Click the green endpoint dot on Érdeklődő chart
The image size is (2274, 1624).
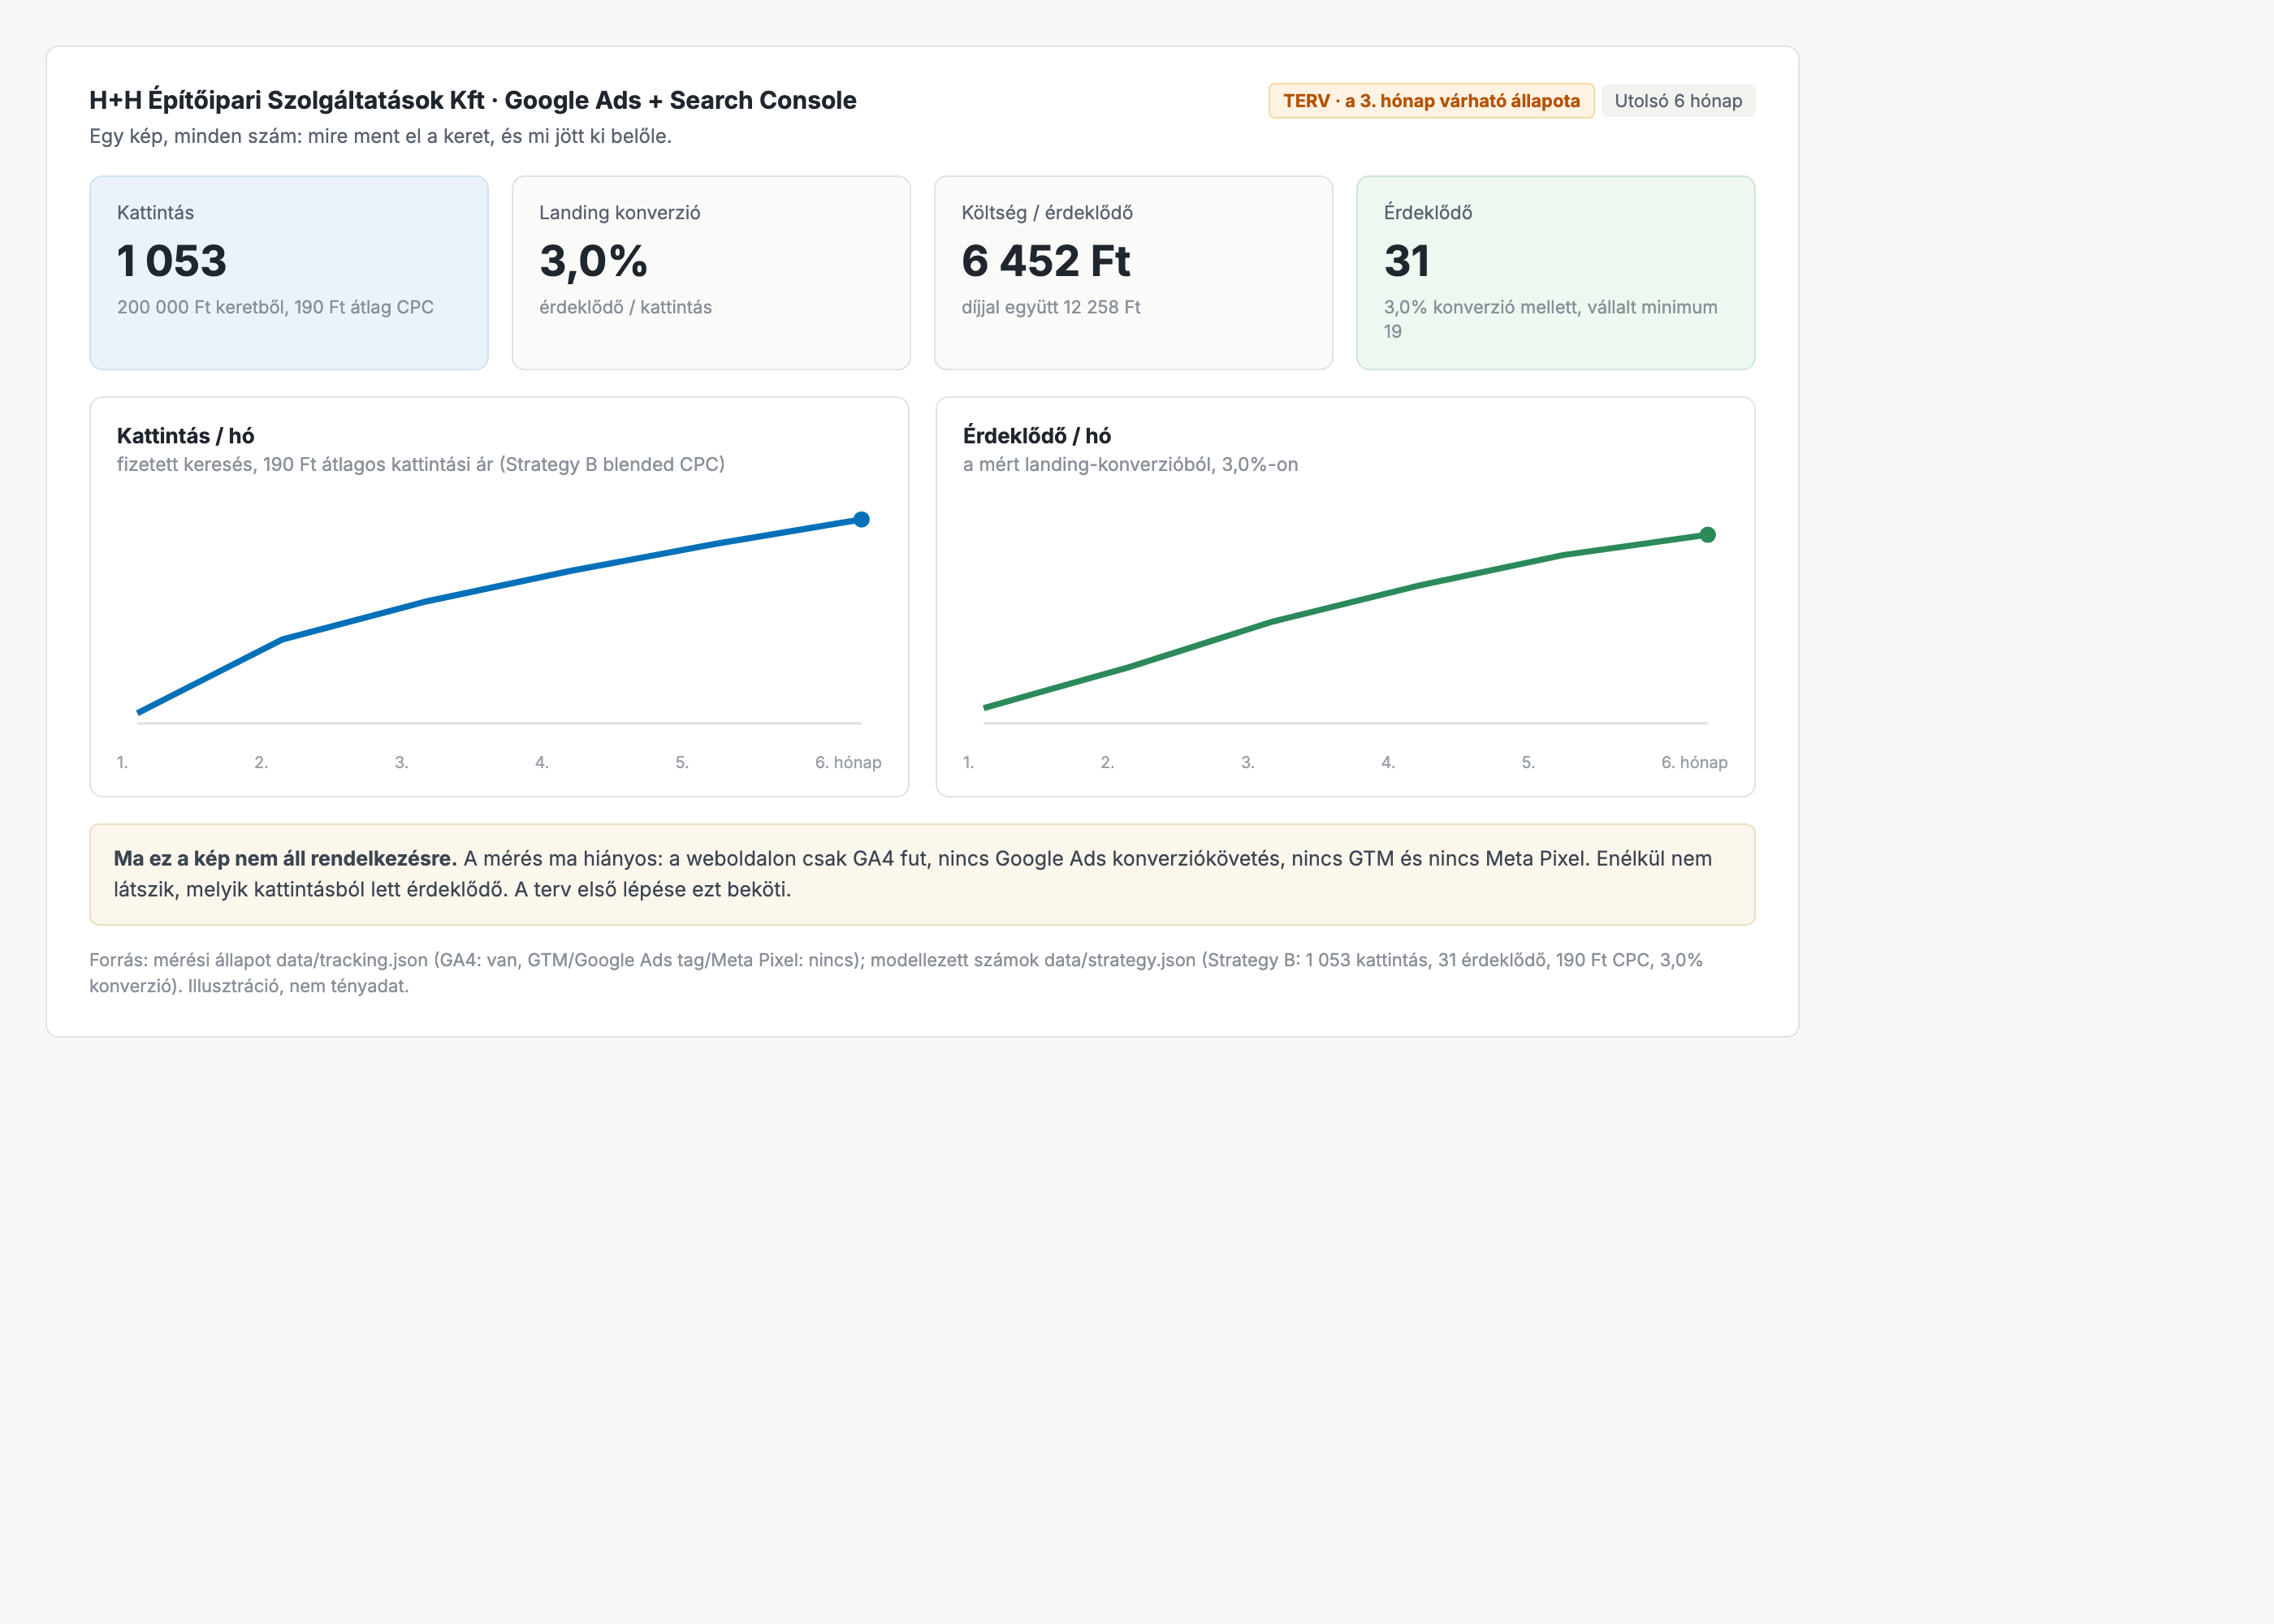(x=1707, y=535)
